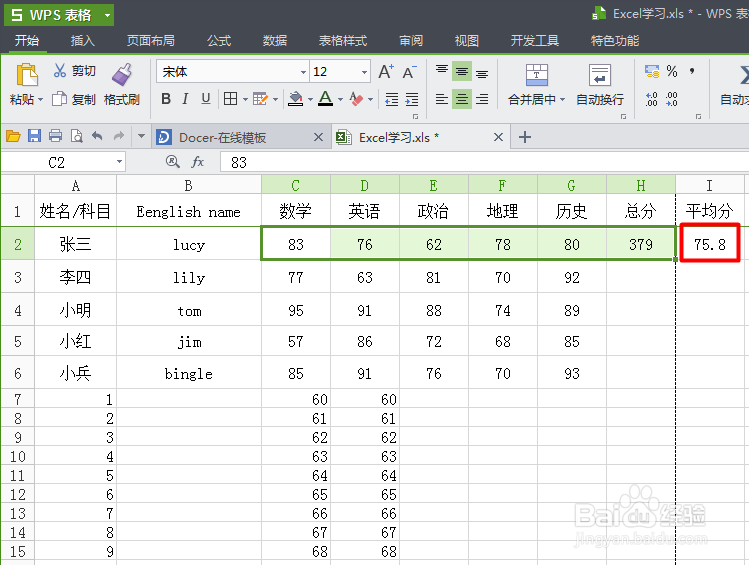Click the decrease indent icon

tap(392, 99)
